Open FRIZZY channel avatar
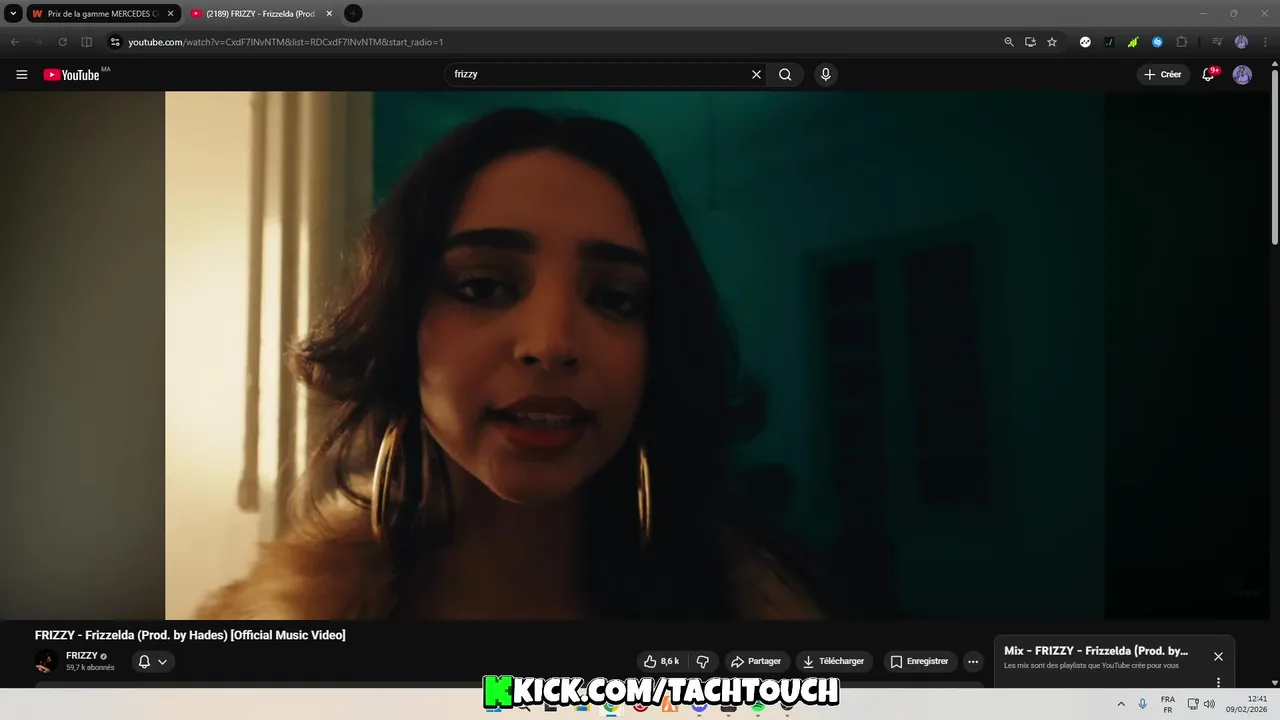The height and width of the screenshot is (720, 1280). (x=46, y=661)
